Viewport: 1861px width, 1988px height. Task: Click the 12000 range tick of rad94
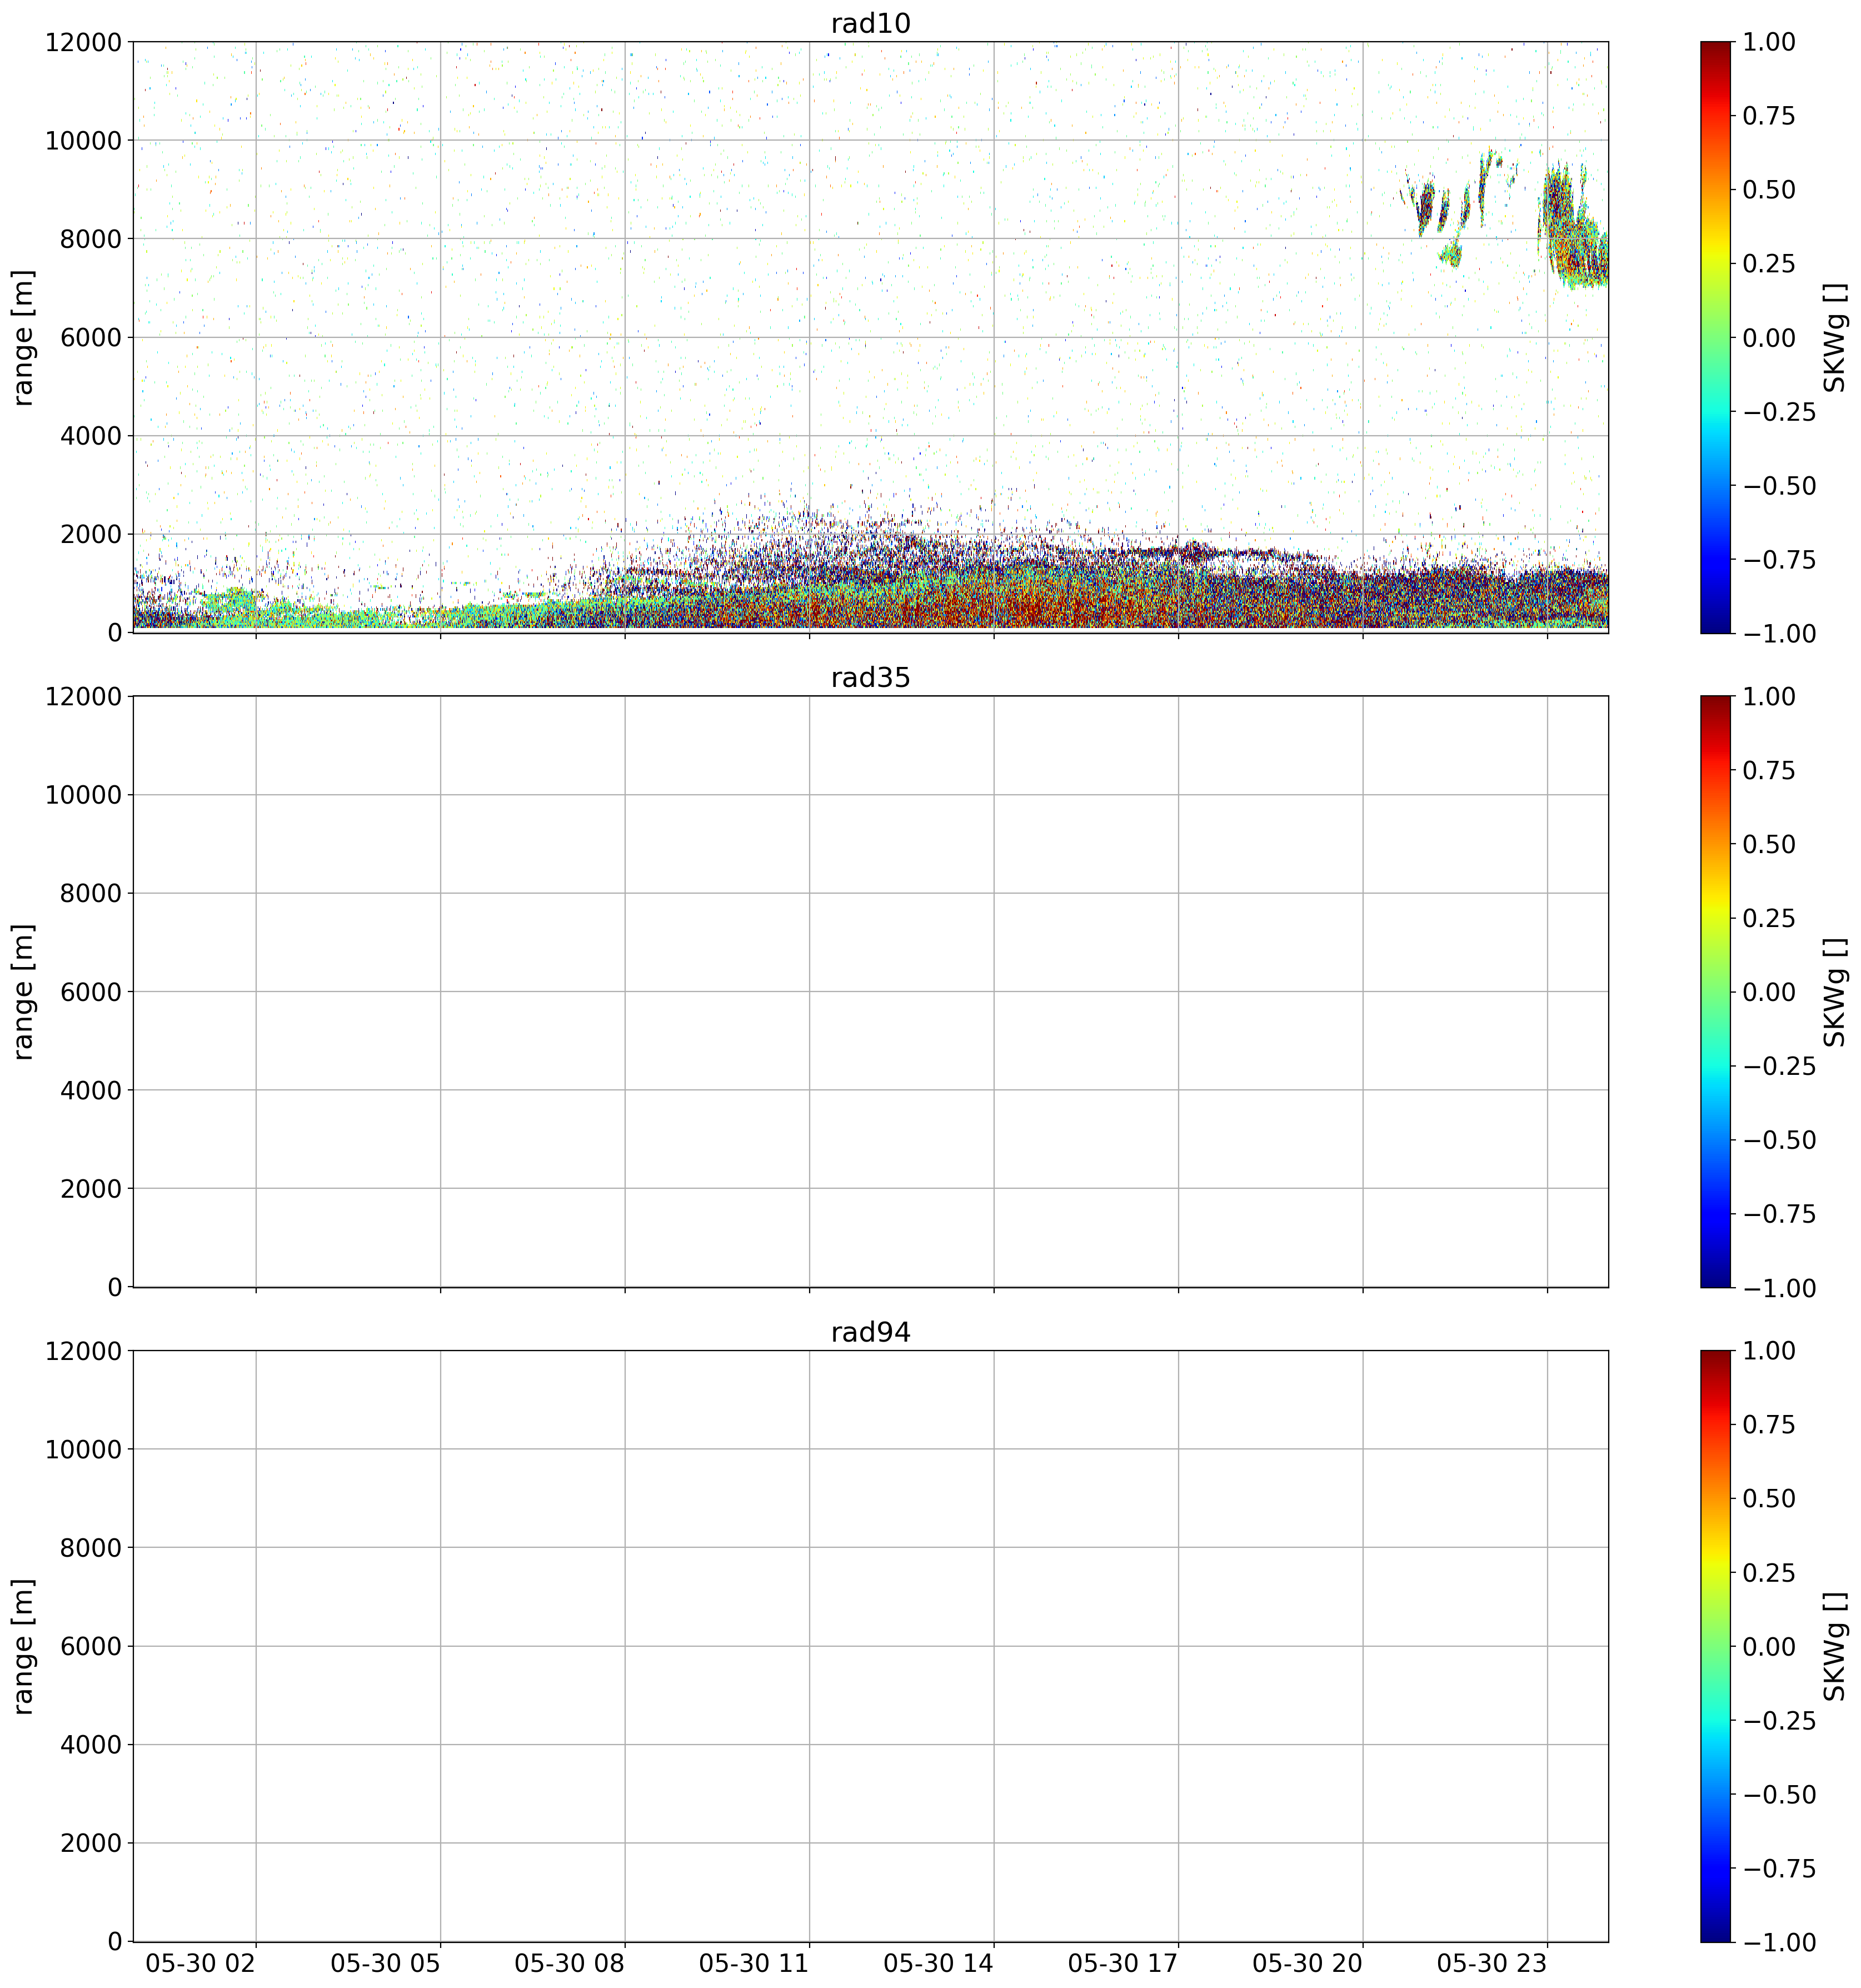click(83, 1352)
